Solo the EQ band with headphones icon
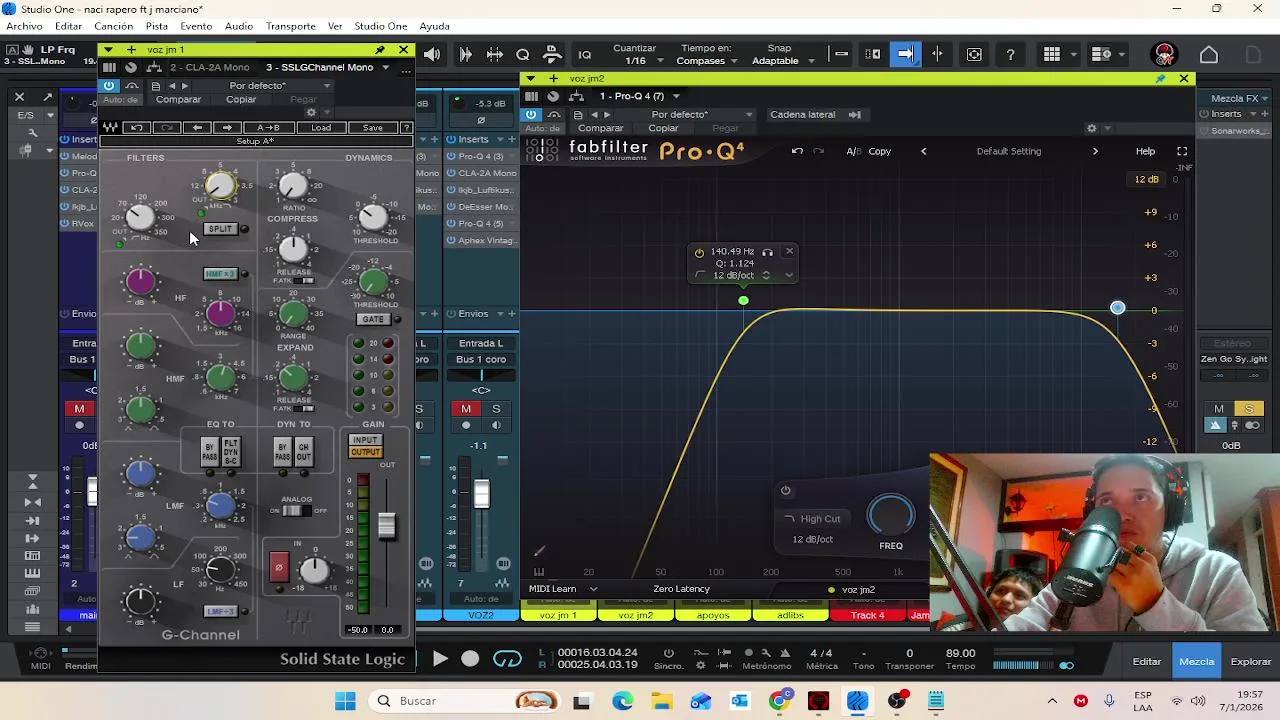 (767, 252)
